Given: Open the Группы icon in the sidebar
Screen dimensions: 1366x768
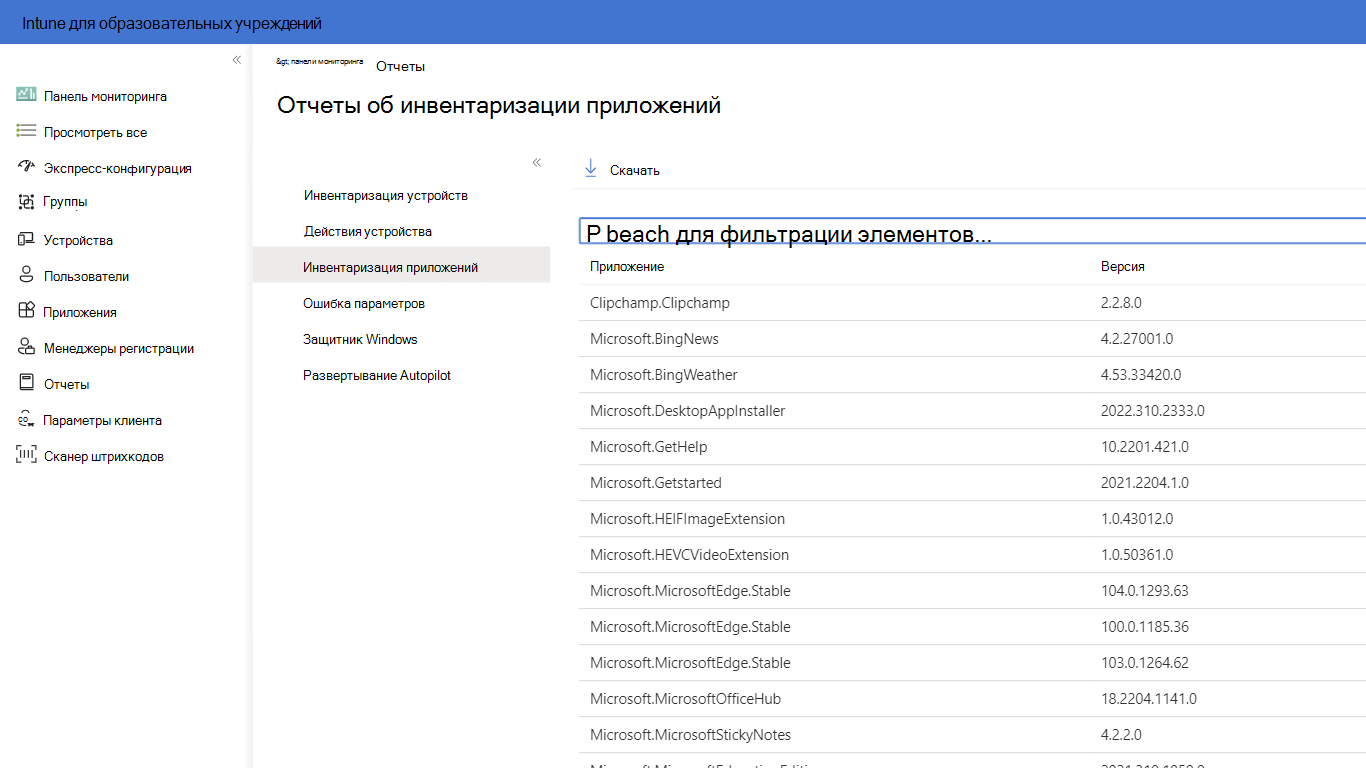Looking at the screenshot, I should (x=27, y=203).
